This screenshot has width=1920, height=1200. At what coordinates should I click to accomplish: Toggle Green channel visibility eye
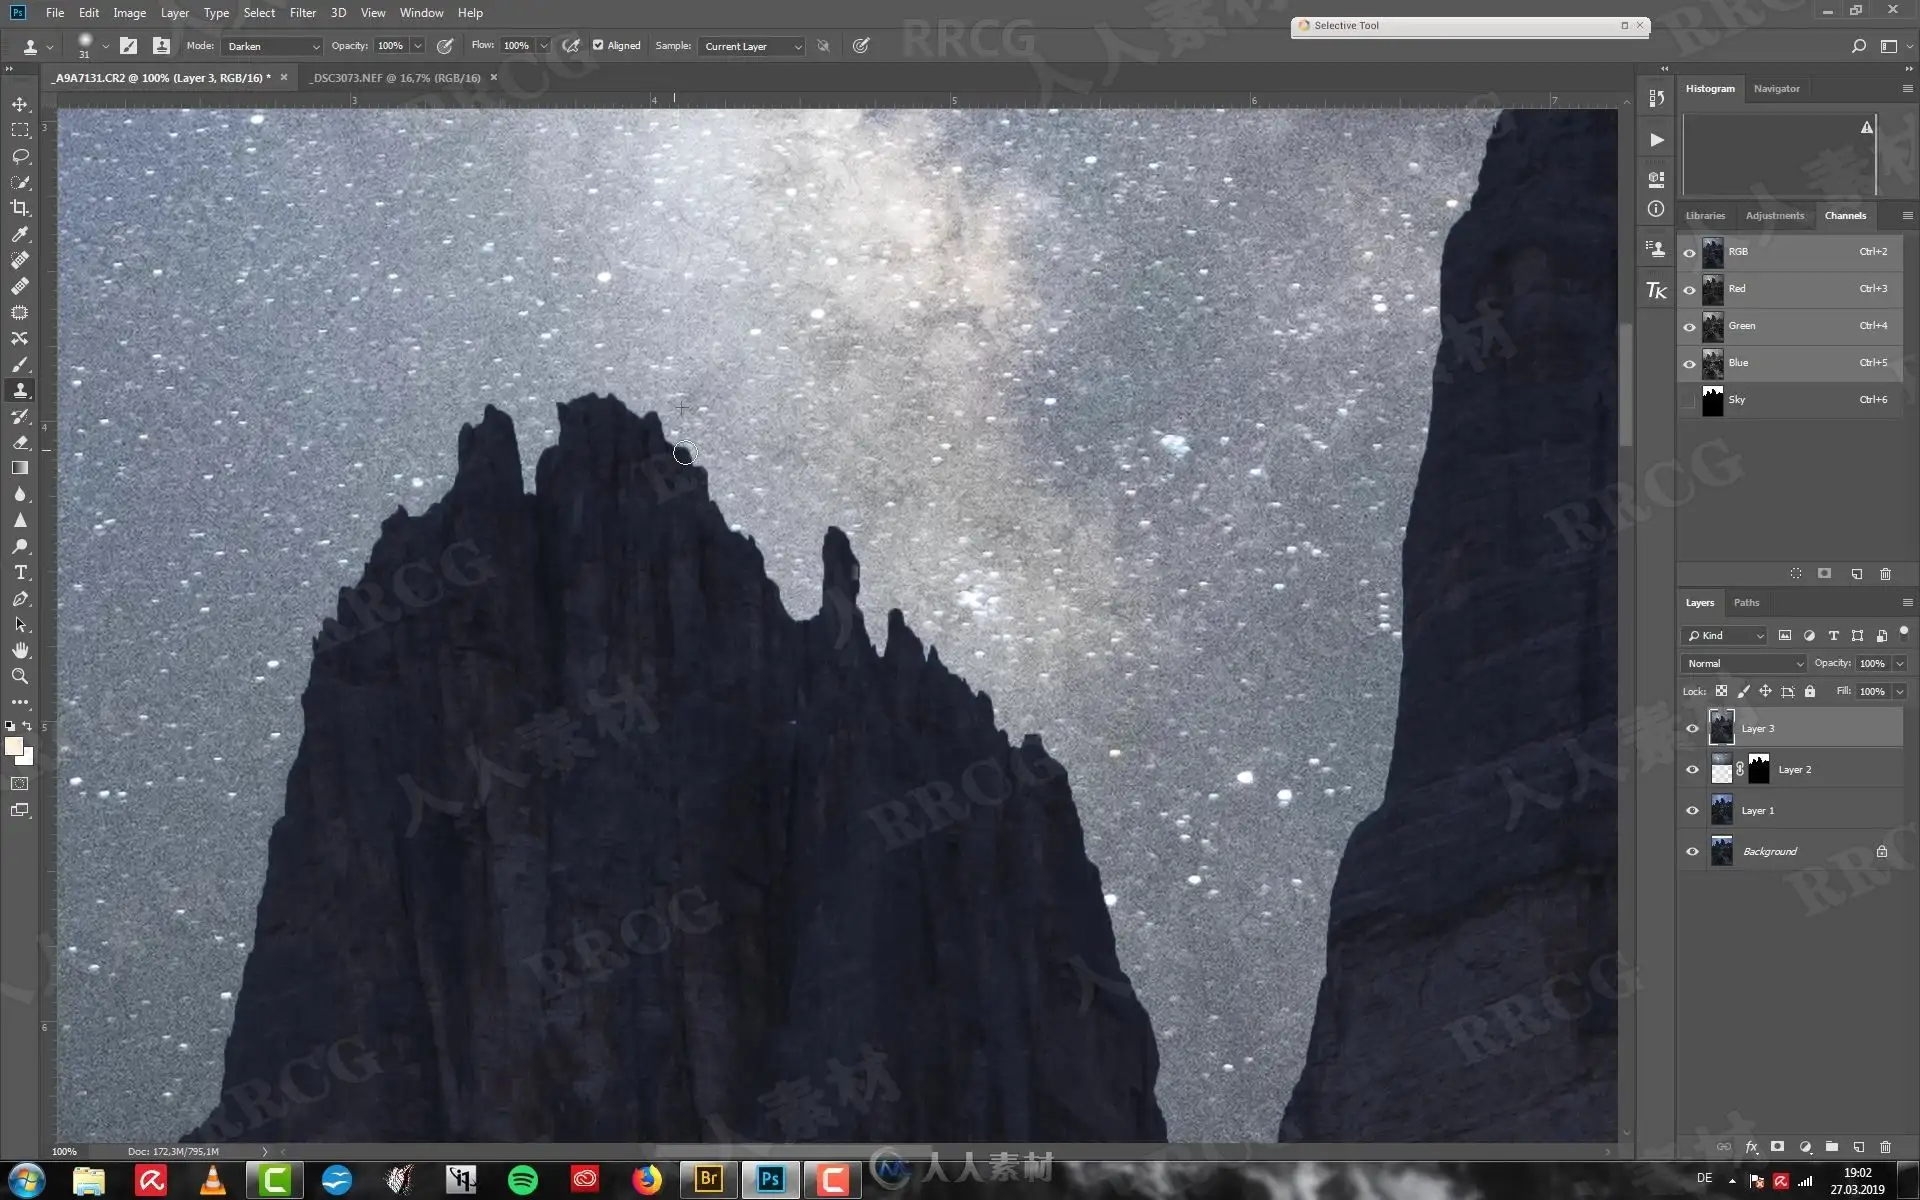1689,326
